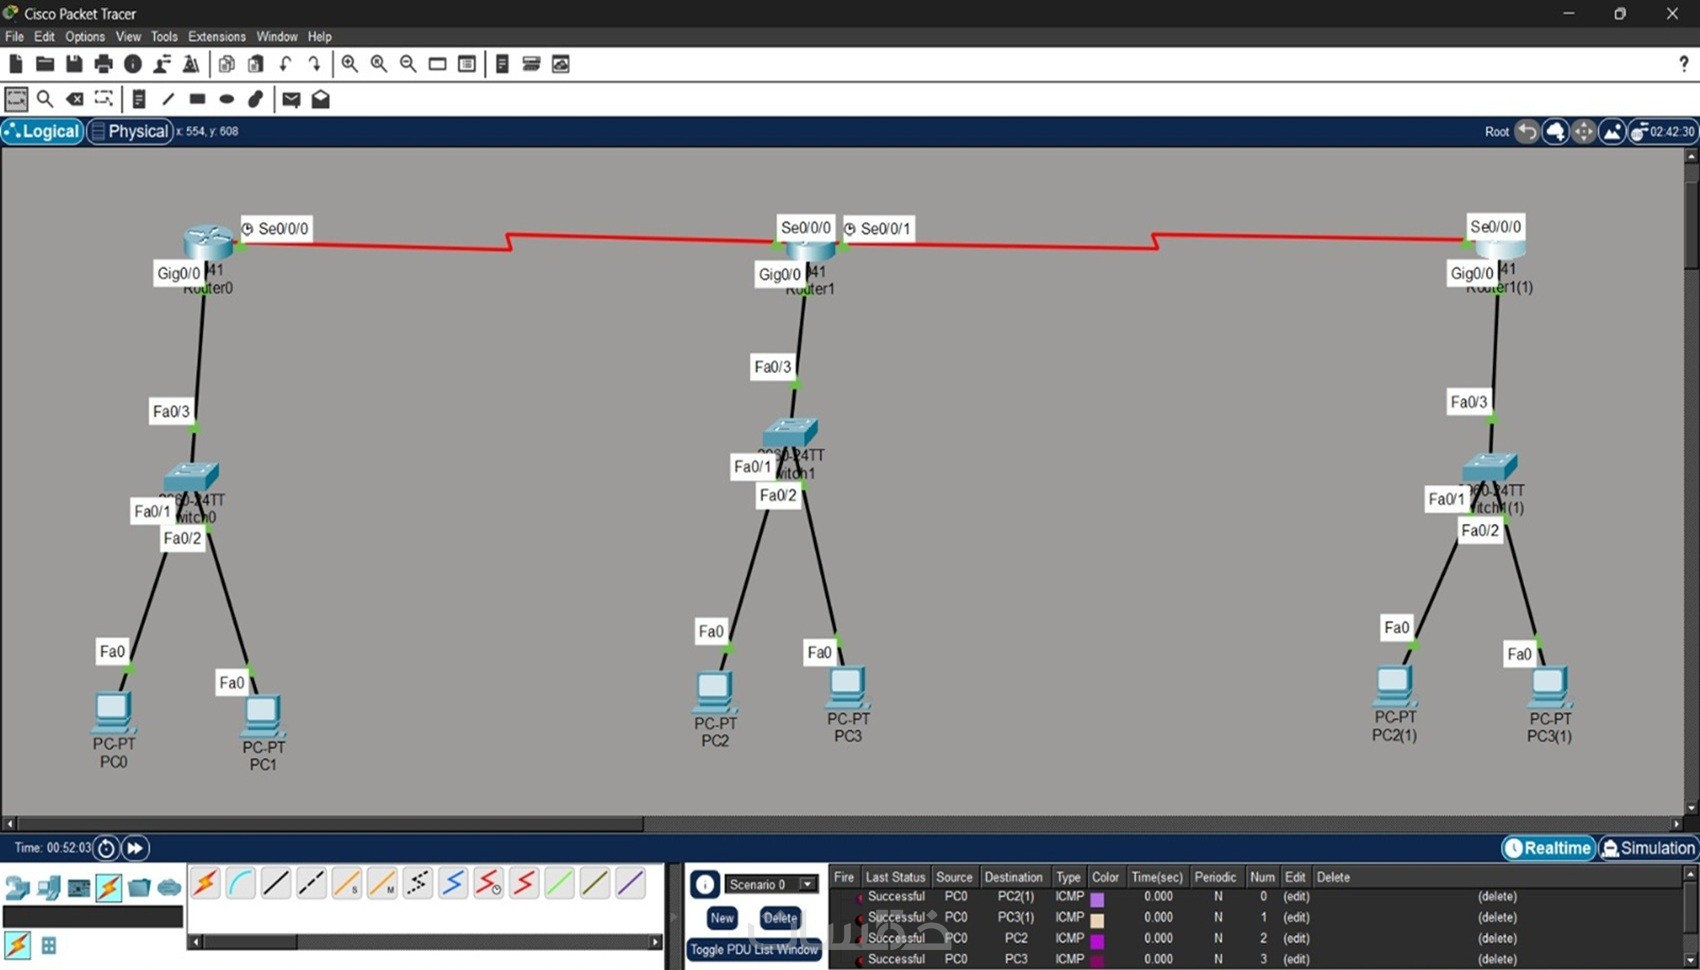Click Toggle PDU List Window

754,949
